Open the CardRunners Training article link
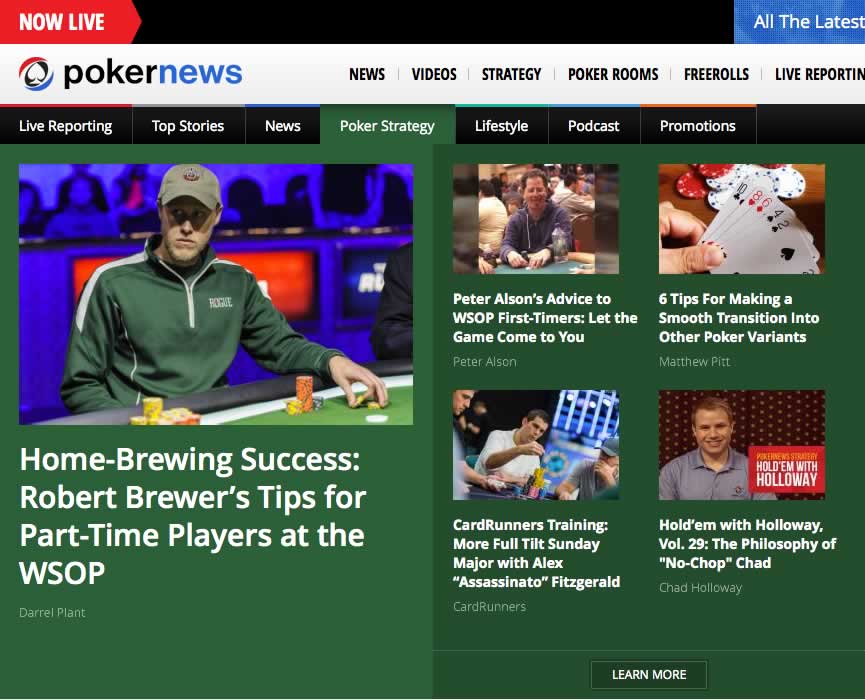 tap(536, 553)
